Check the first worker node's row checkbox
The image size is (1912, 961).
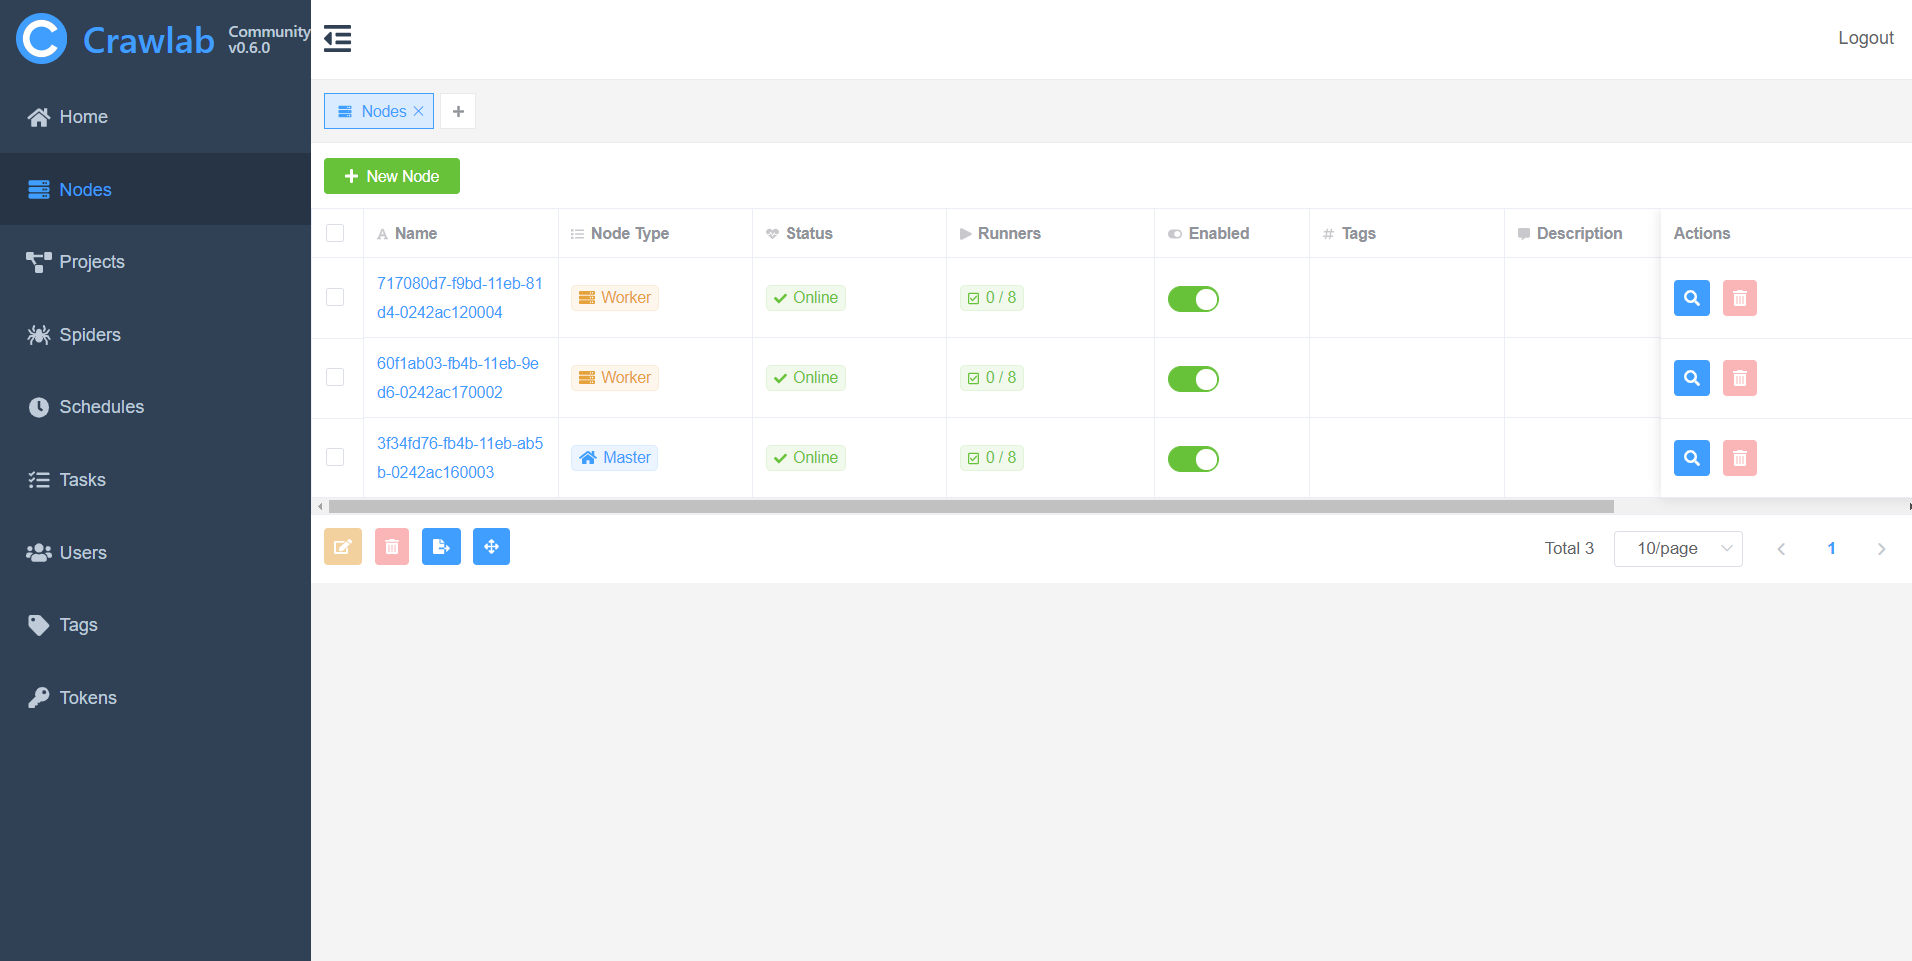(336, 297)
